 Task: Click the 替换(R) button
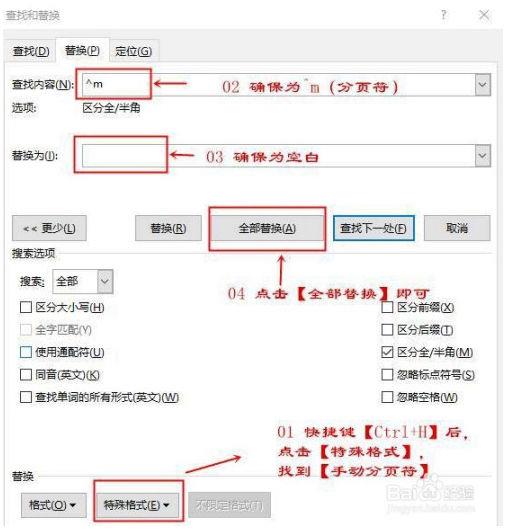[x=168, y=228]
